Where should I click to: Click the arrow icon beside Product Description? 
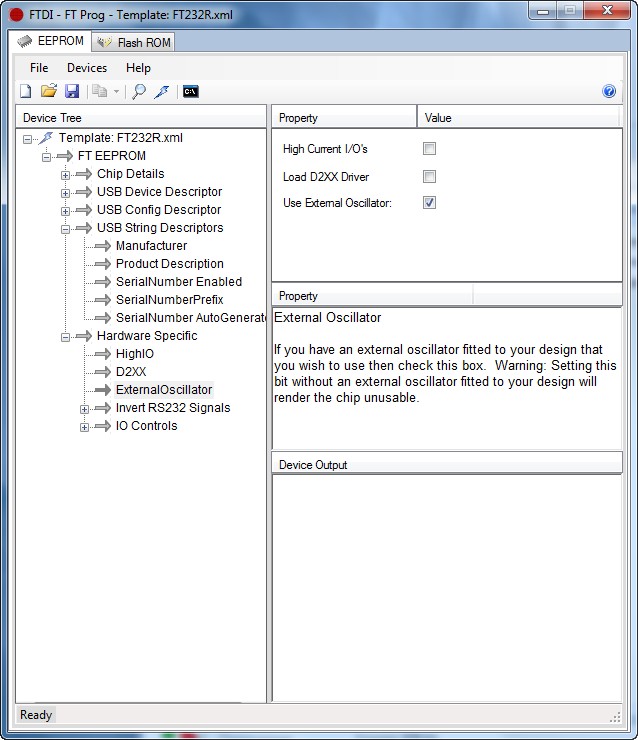(103, 264)
